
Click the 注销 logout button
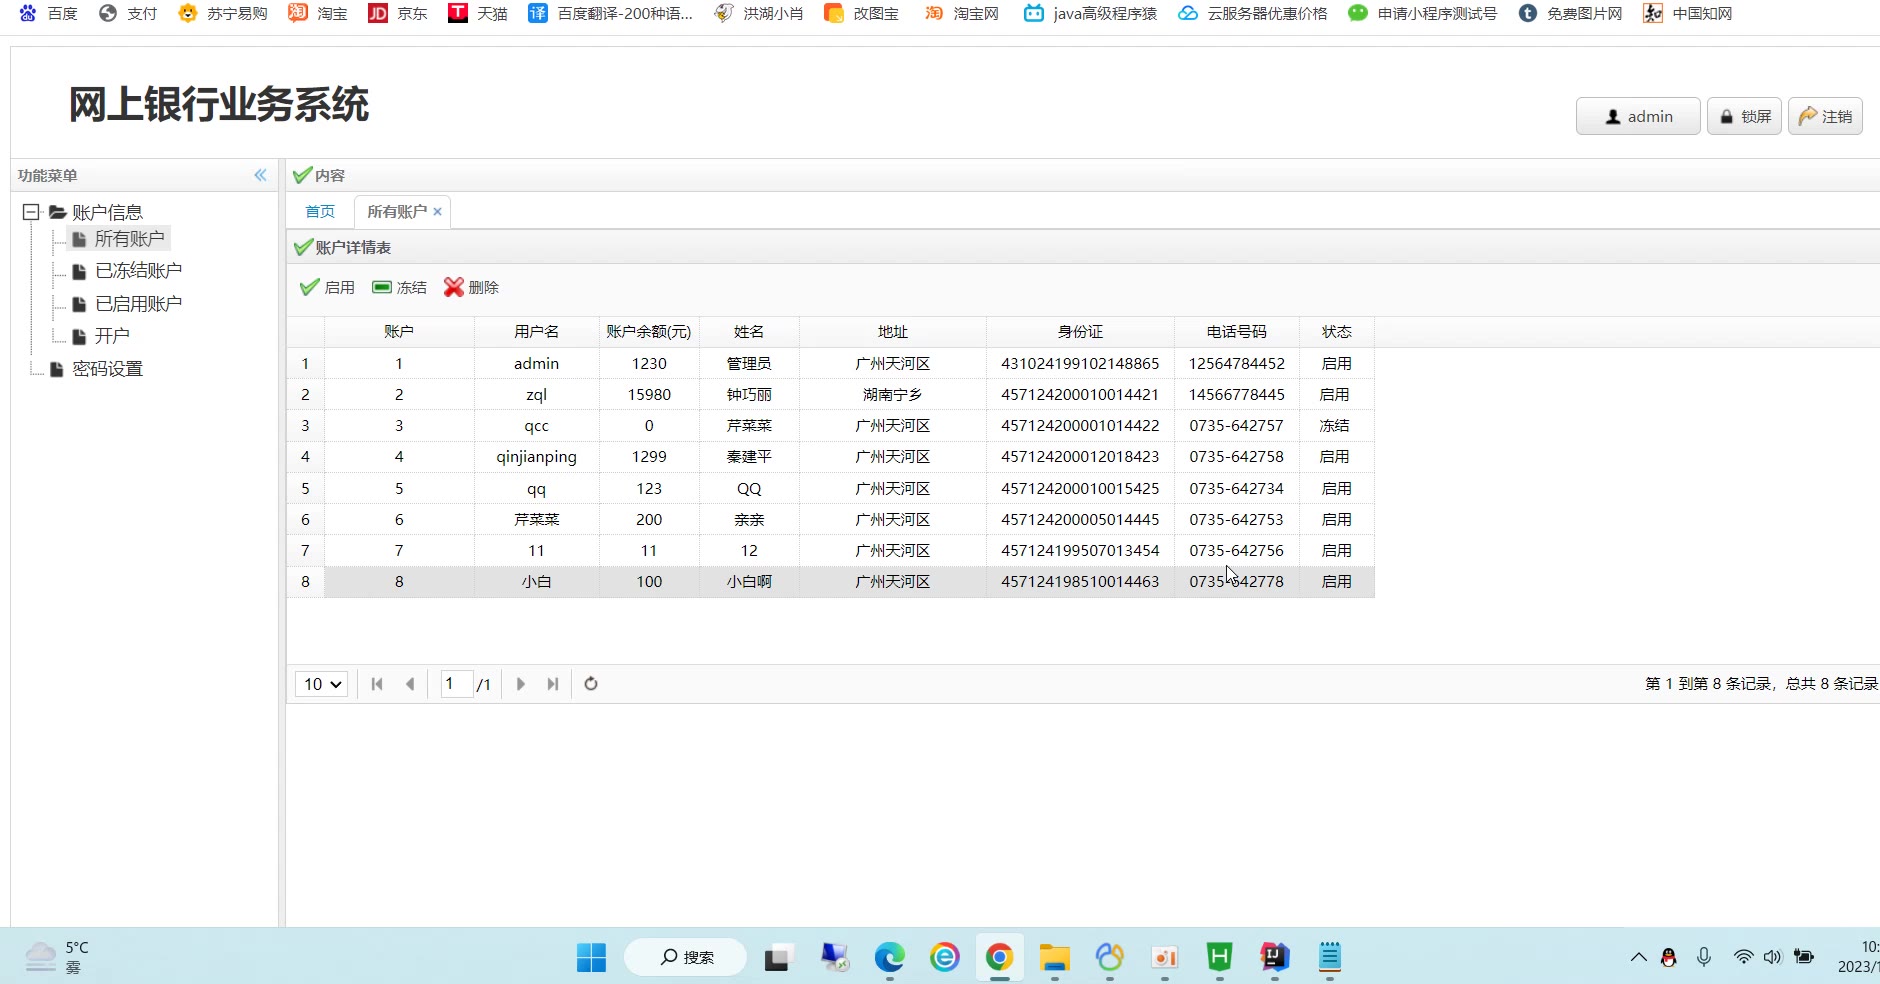click(x=1825, y=117)
